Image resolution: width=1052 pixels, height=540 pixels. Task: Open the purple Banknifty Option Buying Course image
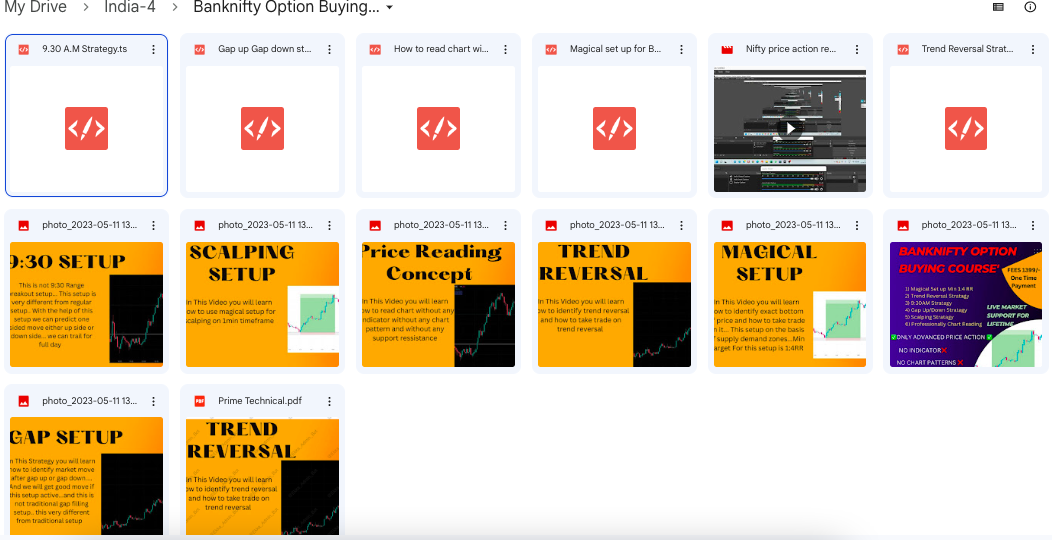[965, 304]
